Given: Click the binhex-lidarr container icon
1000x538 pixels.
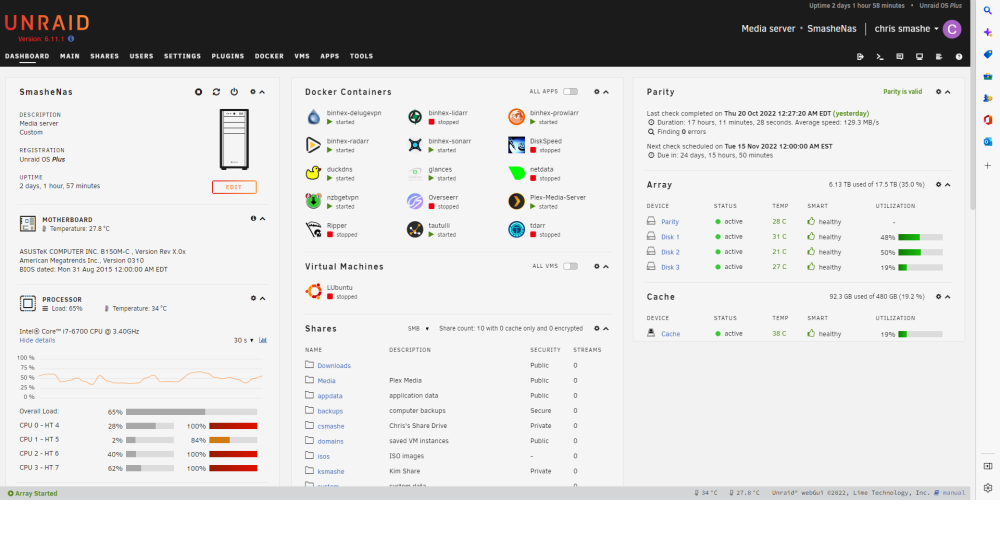Looking at the screenshot, I should click(x=415, y=117).
